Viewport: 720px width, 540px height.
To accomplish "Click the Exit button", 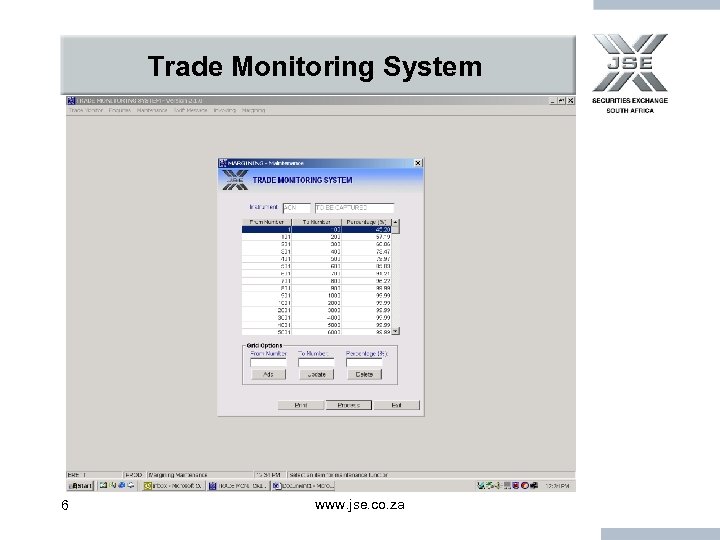I will click(396, 405).
